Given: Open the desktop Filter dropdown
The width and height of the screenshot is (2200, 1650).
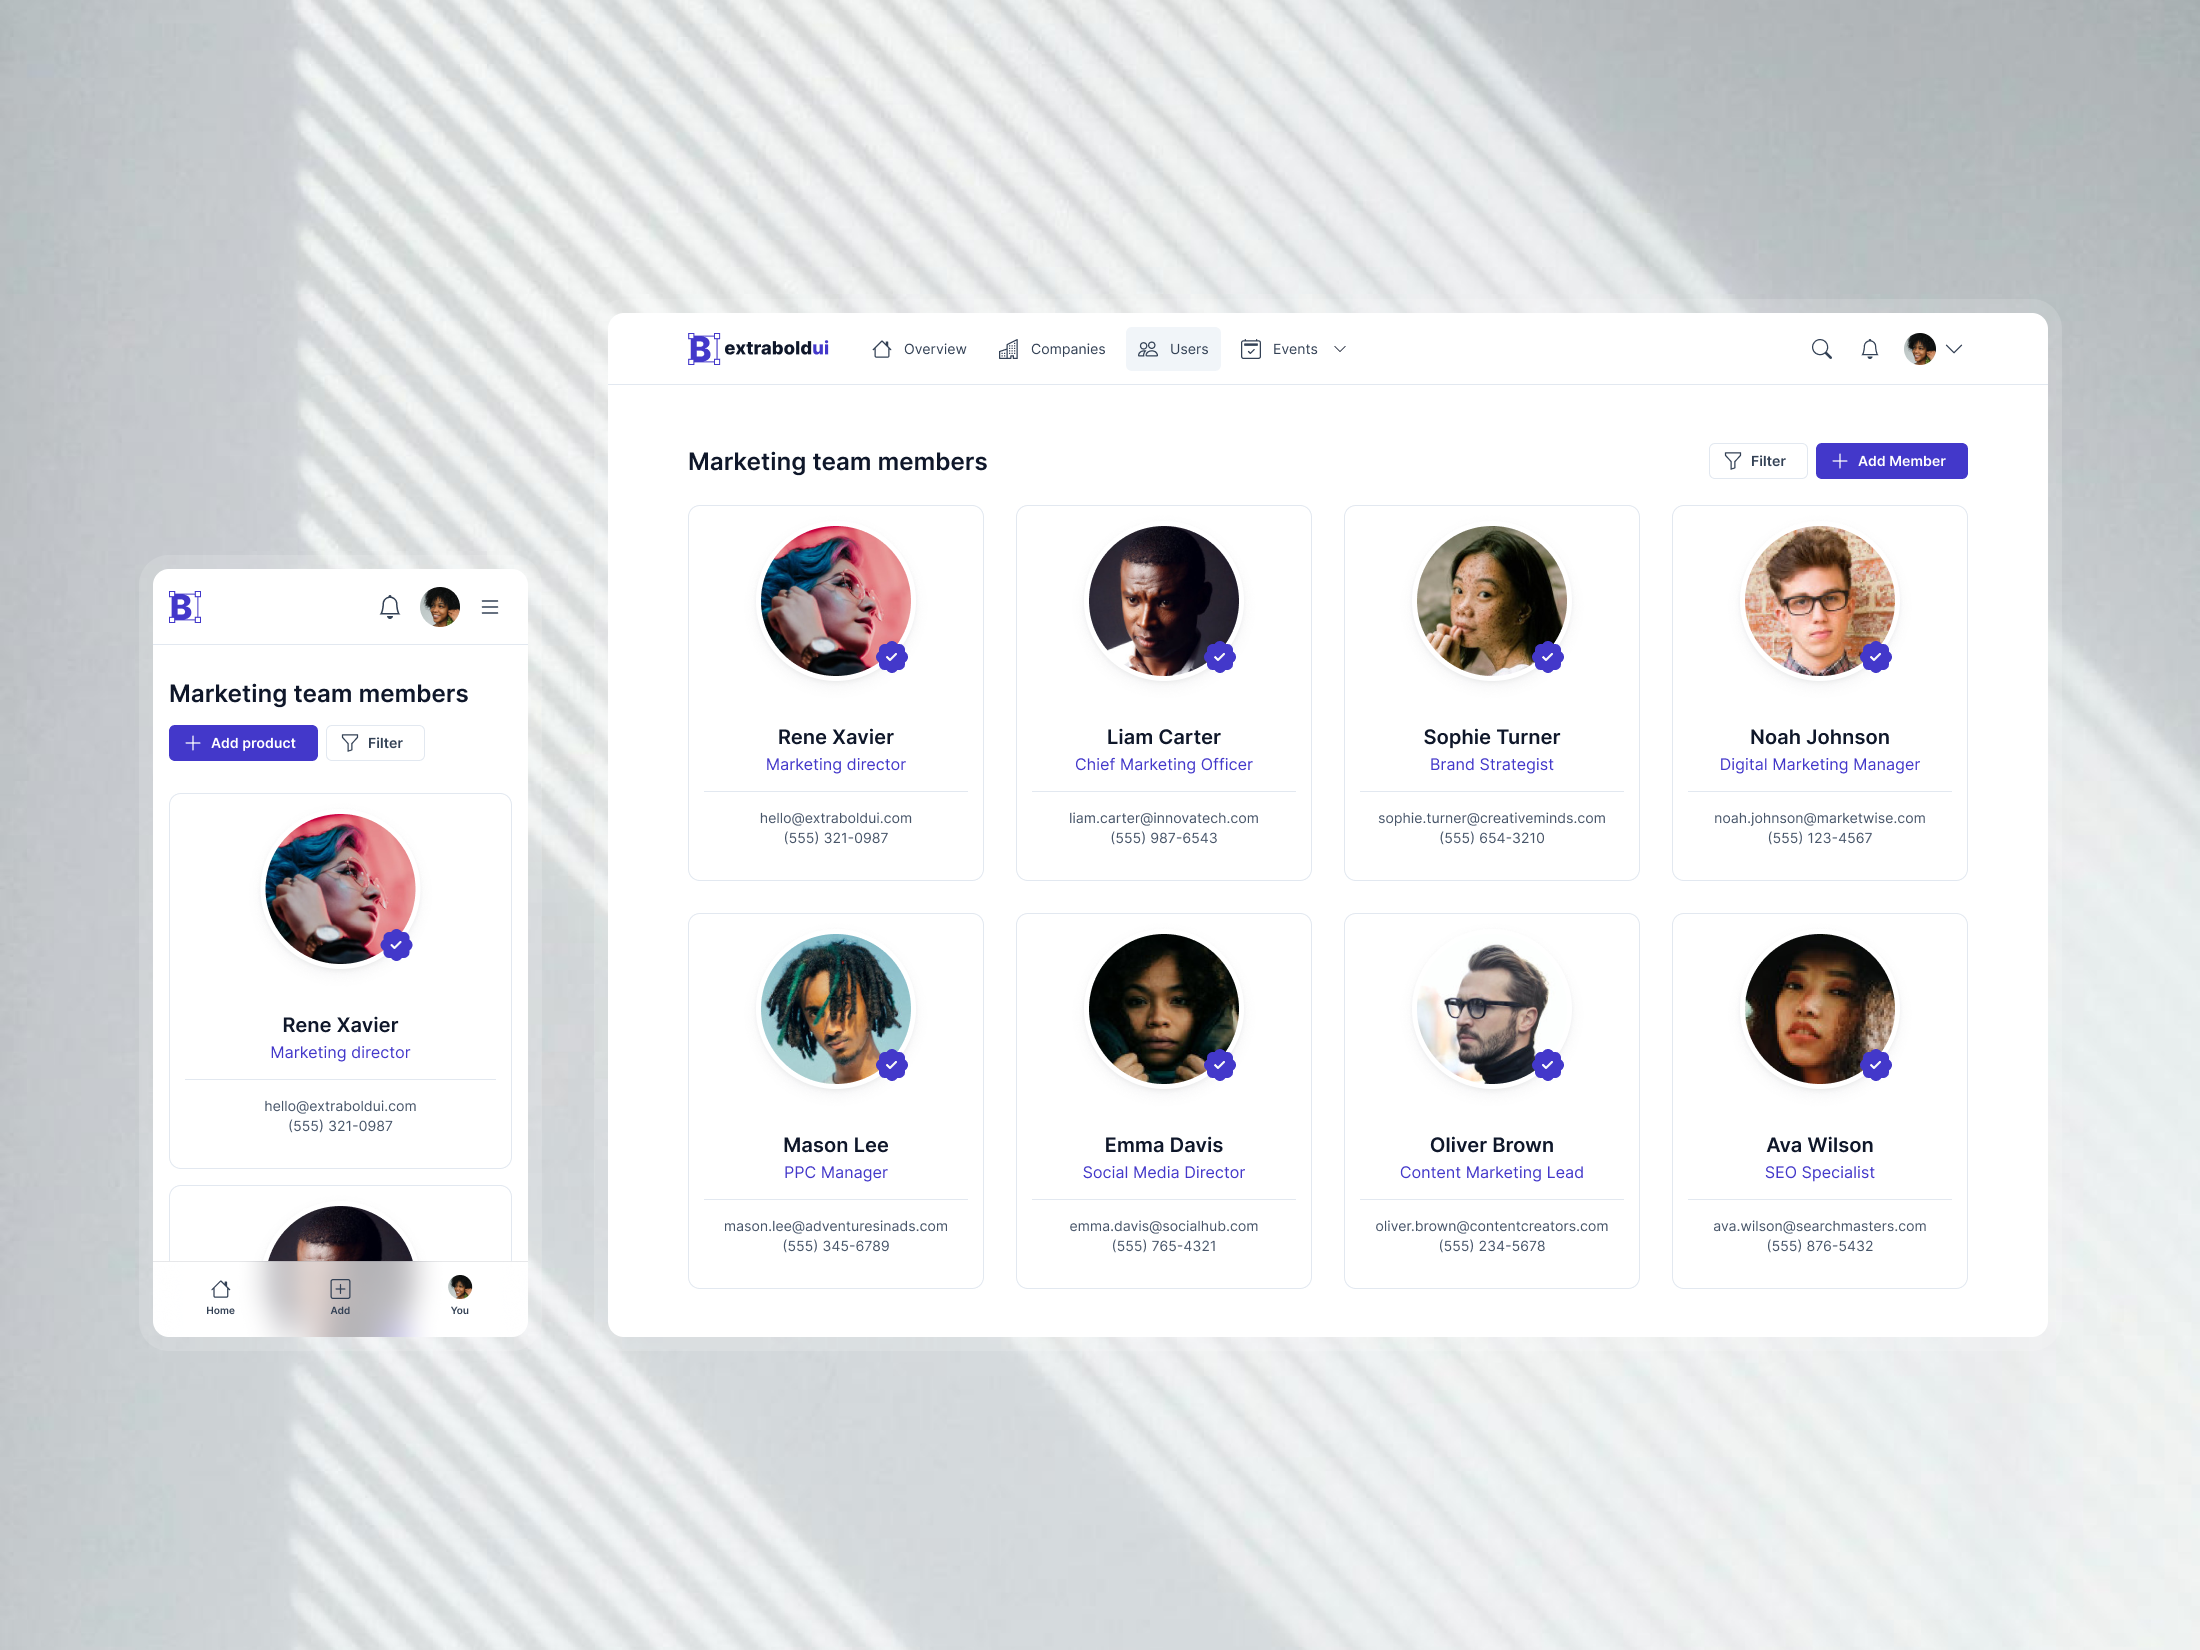Looking at the screenshot, I should [x=1757, y=461].
